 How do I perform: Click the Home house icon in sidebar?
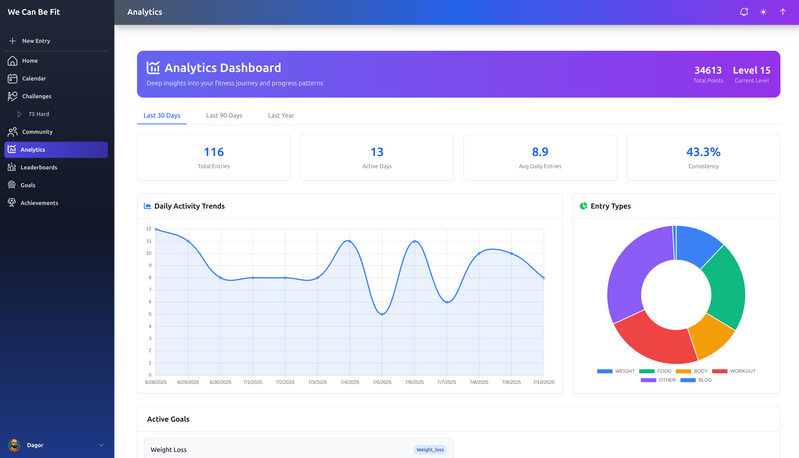pyautogui.click(x=12, y=61)
